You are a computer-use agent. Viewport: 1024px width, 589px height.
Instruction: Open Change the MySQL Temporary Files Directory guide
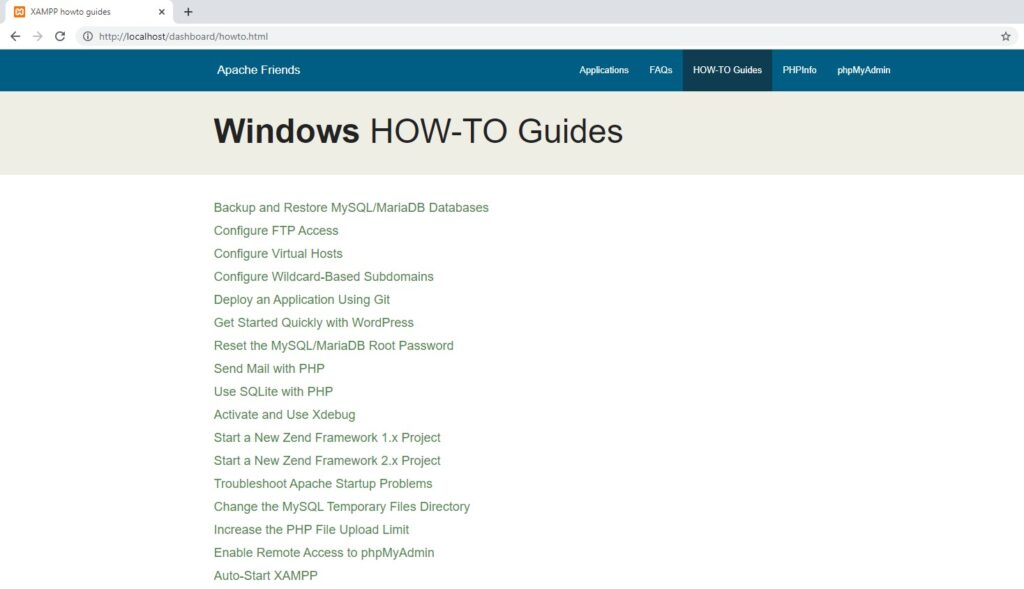[x=342, y=507]
